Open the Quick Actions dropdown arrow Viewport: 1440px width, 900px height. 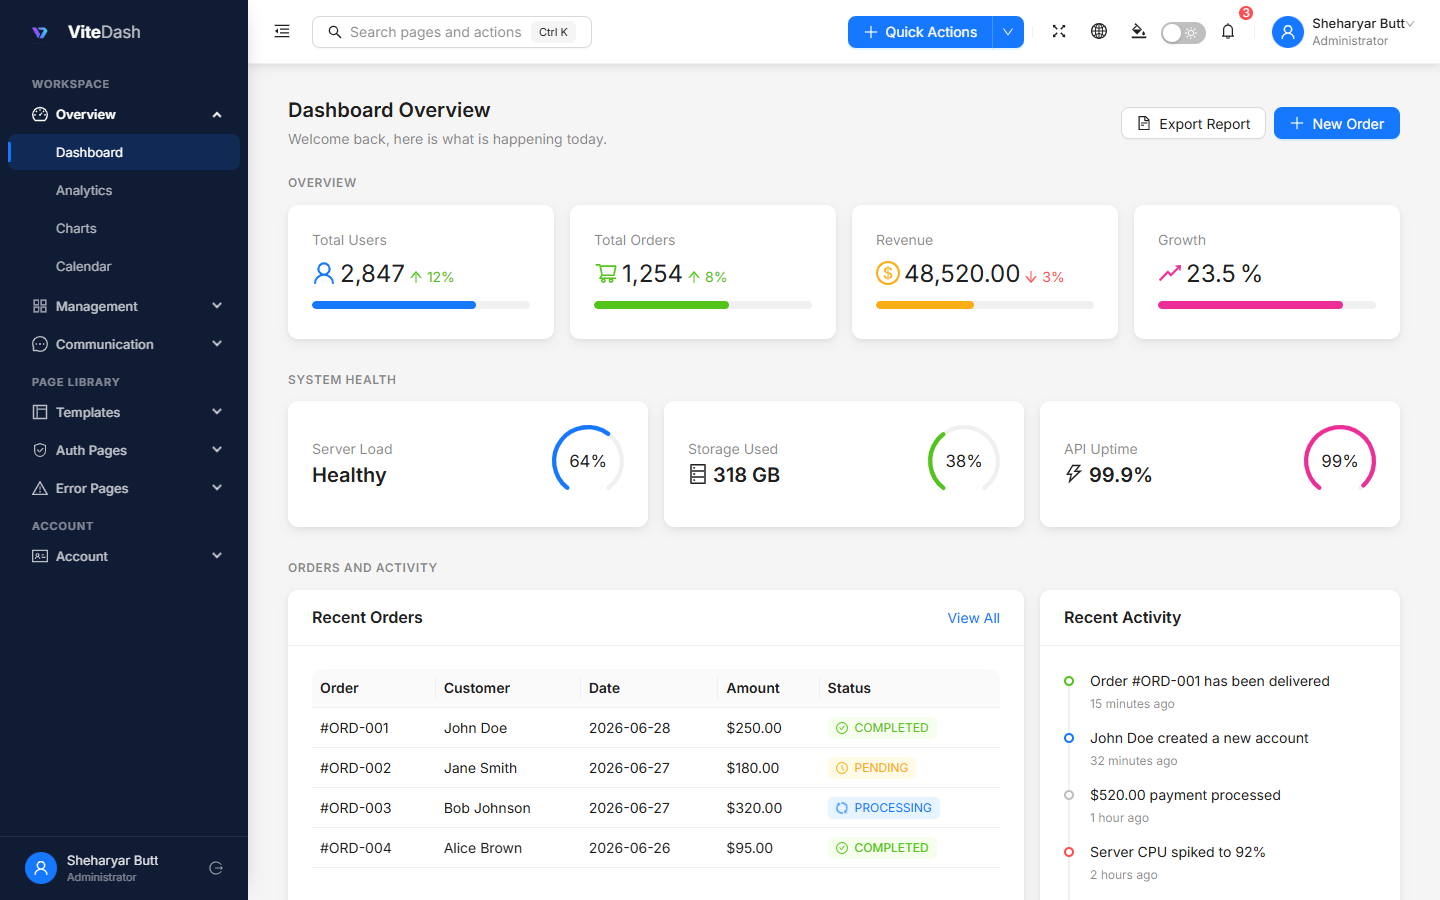click(x=1008, y=32)
